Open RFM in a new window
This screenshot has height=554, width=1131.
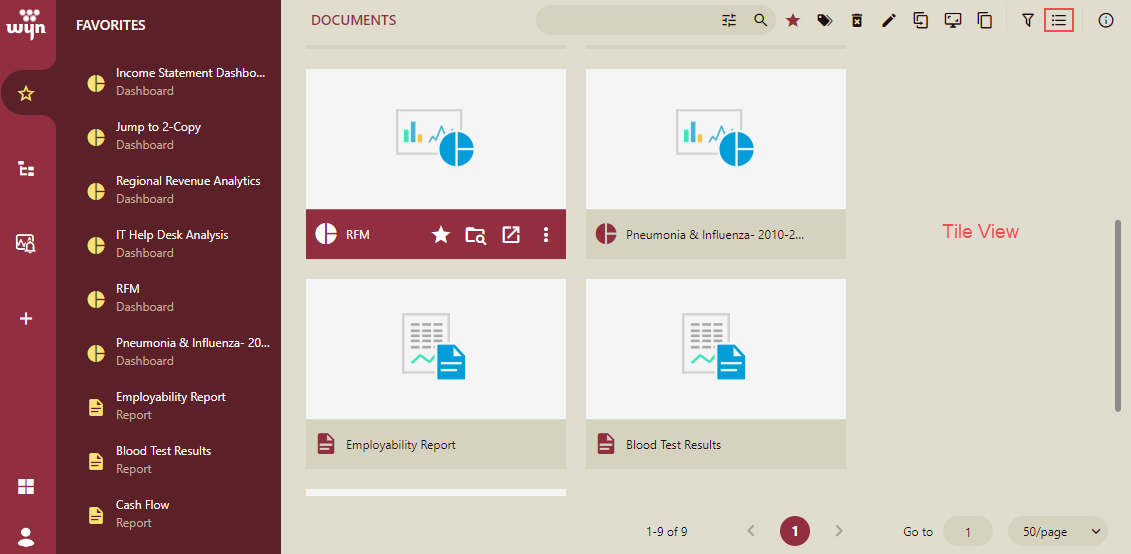511,235
